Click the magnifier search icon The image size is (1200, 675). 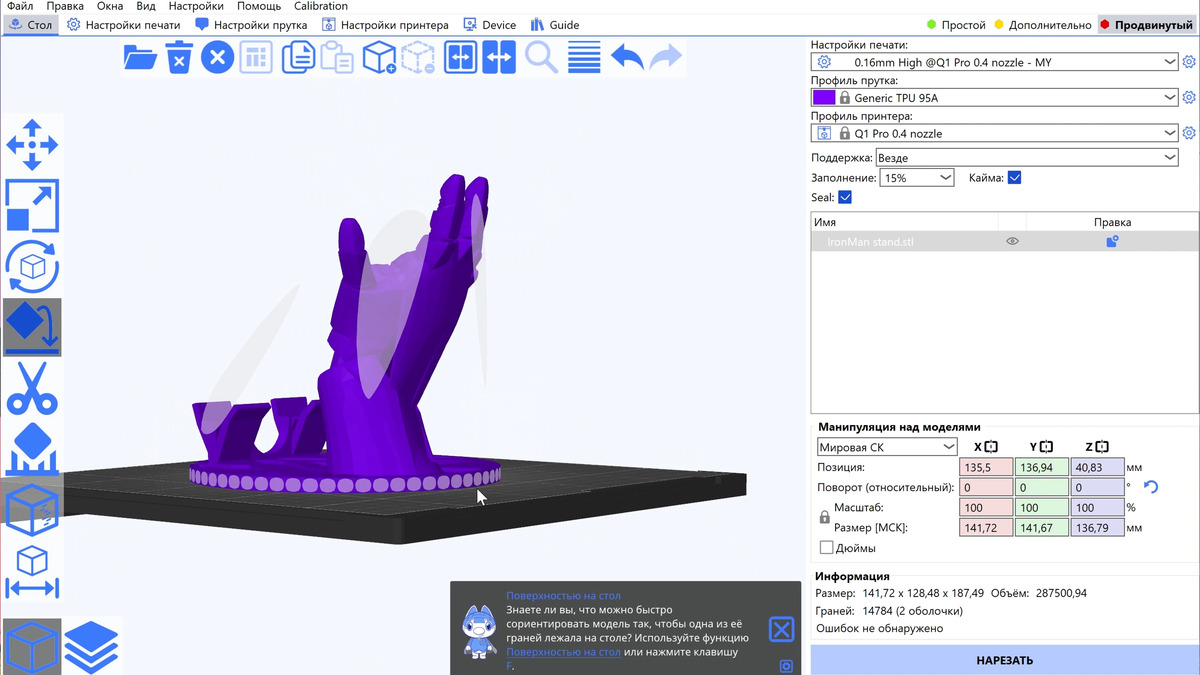coord(541,58)
